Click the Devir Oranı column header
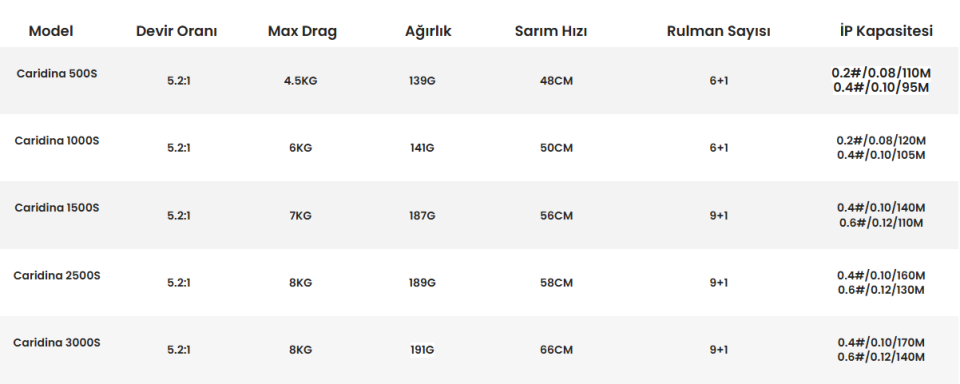The height and width of the screenshot is (384, 960). [176, 31]
